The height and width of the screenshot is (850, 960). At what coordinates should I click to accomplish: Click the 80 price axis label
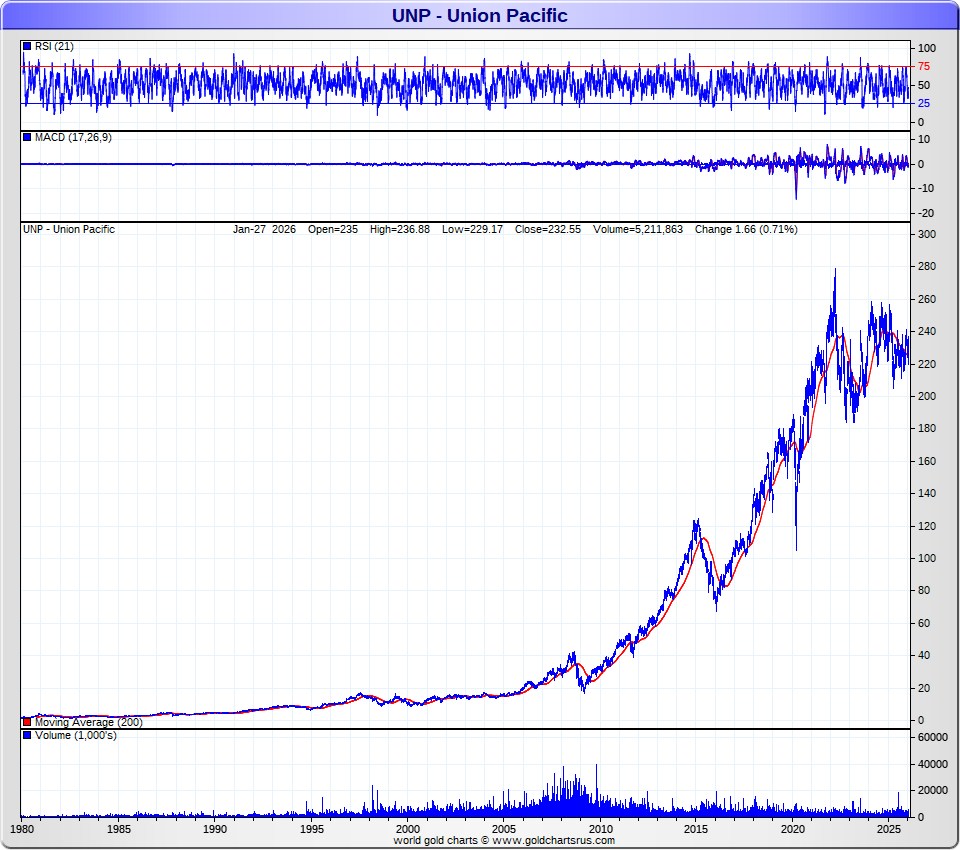[x=924, y=591]
